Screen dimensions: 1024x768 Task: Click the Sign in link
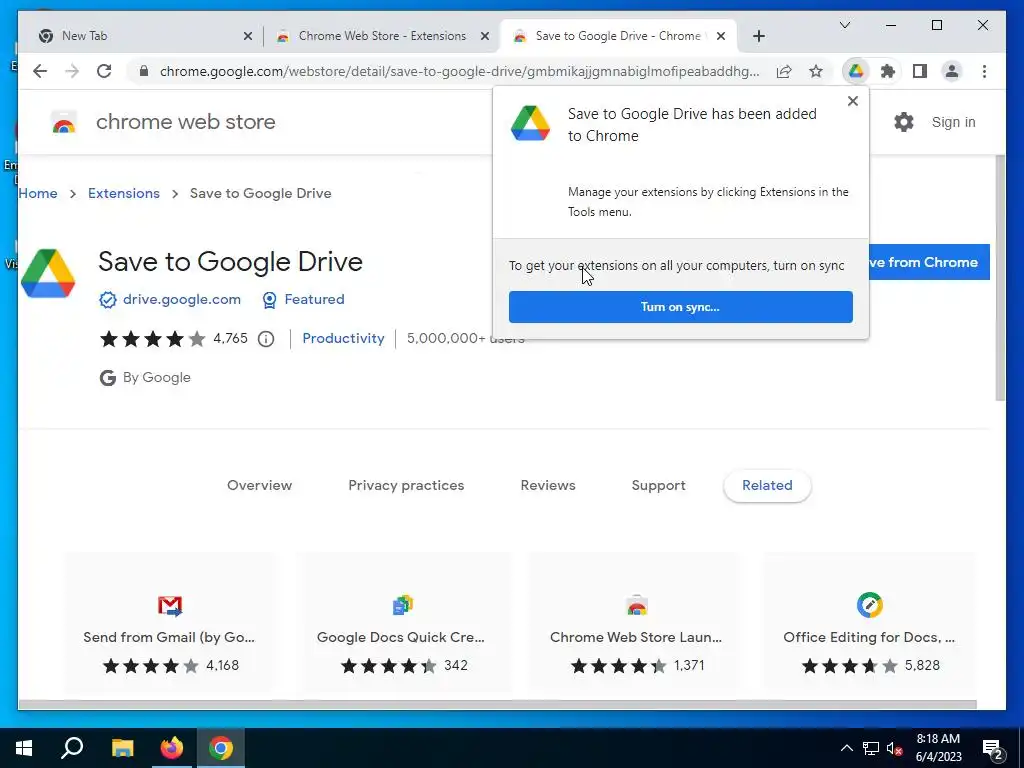(953, 122)
